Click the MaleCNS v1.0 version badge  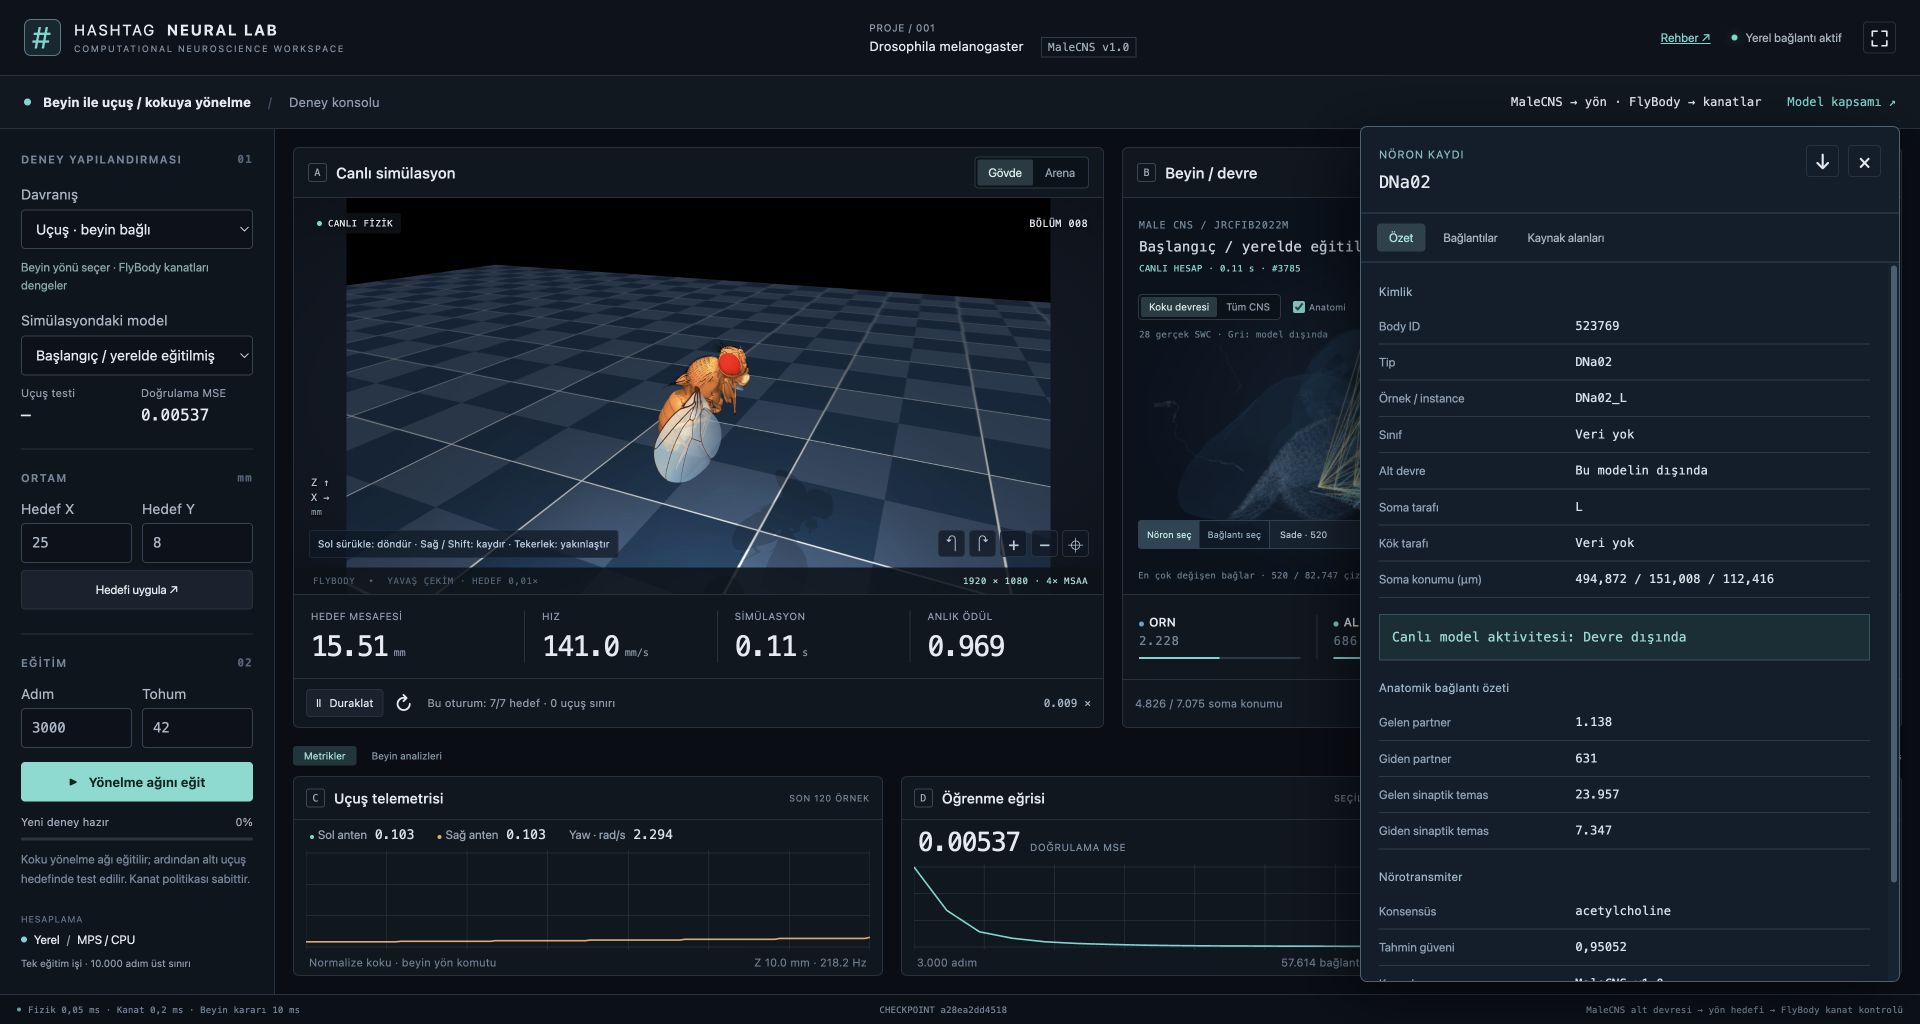(x=1088, y=47)
